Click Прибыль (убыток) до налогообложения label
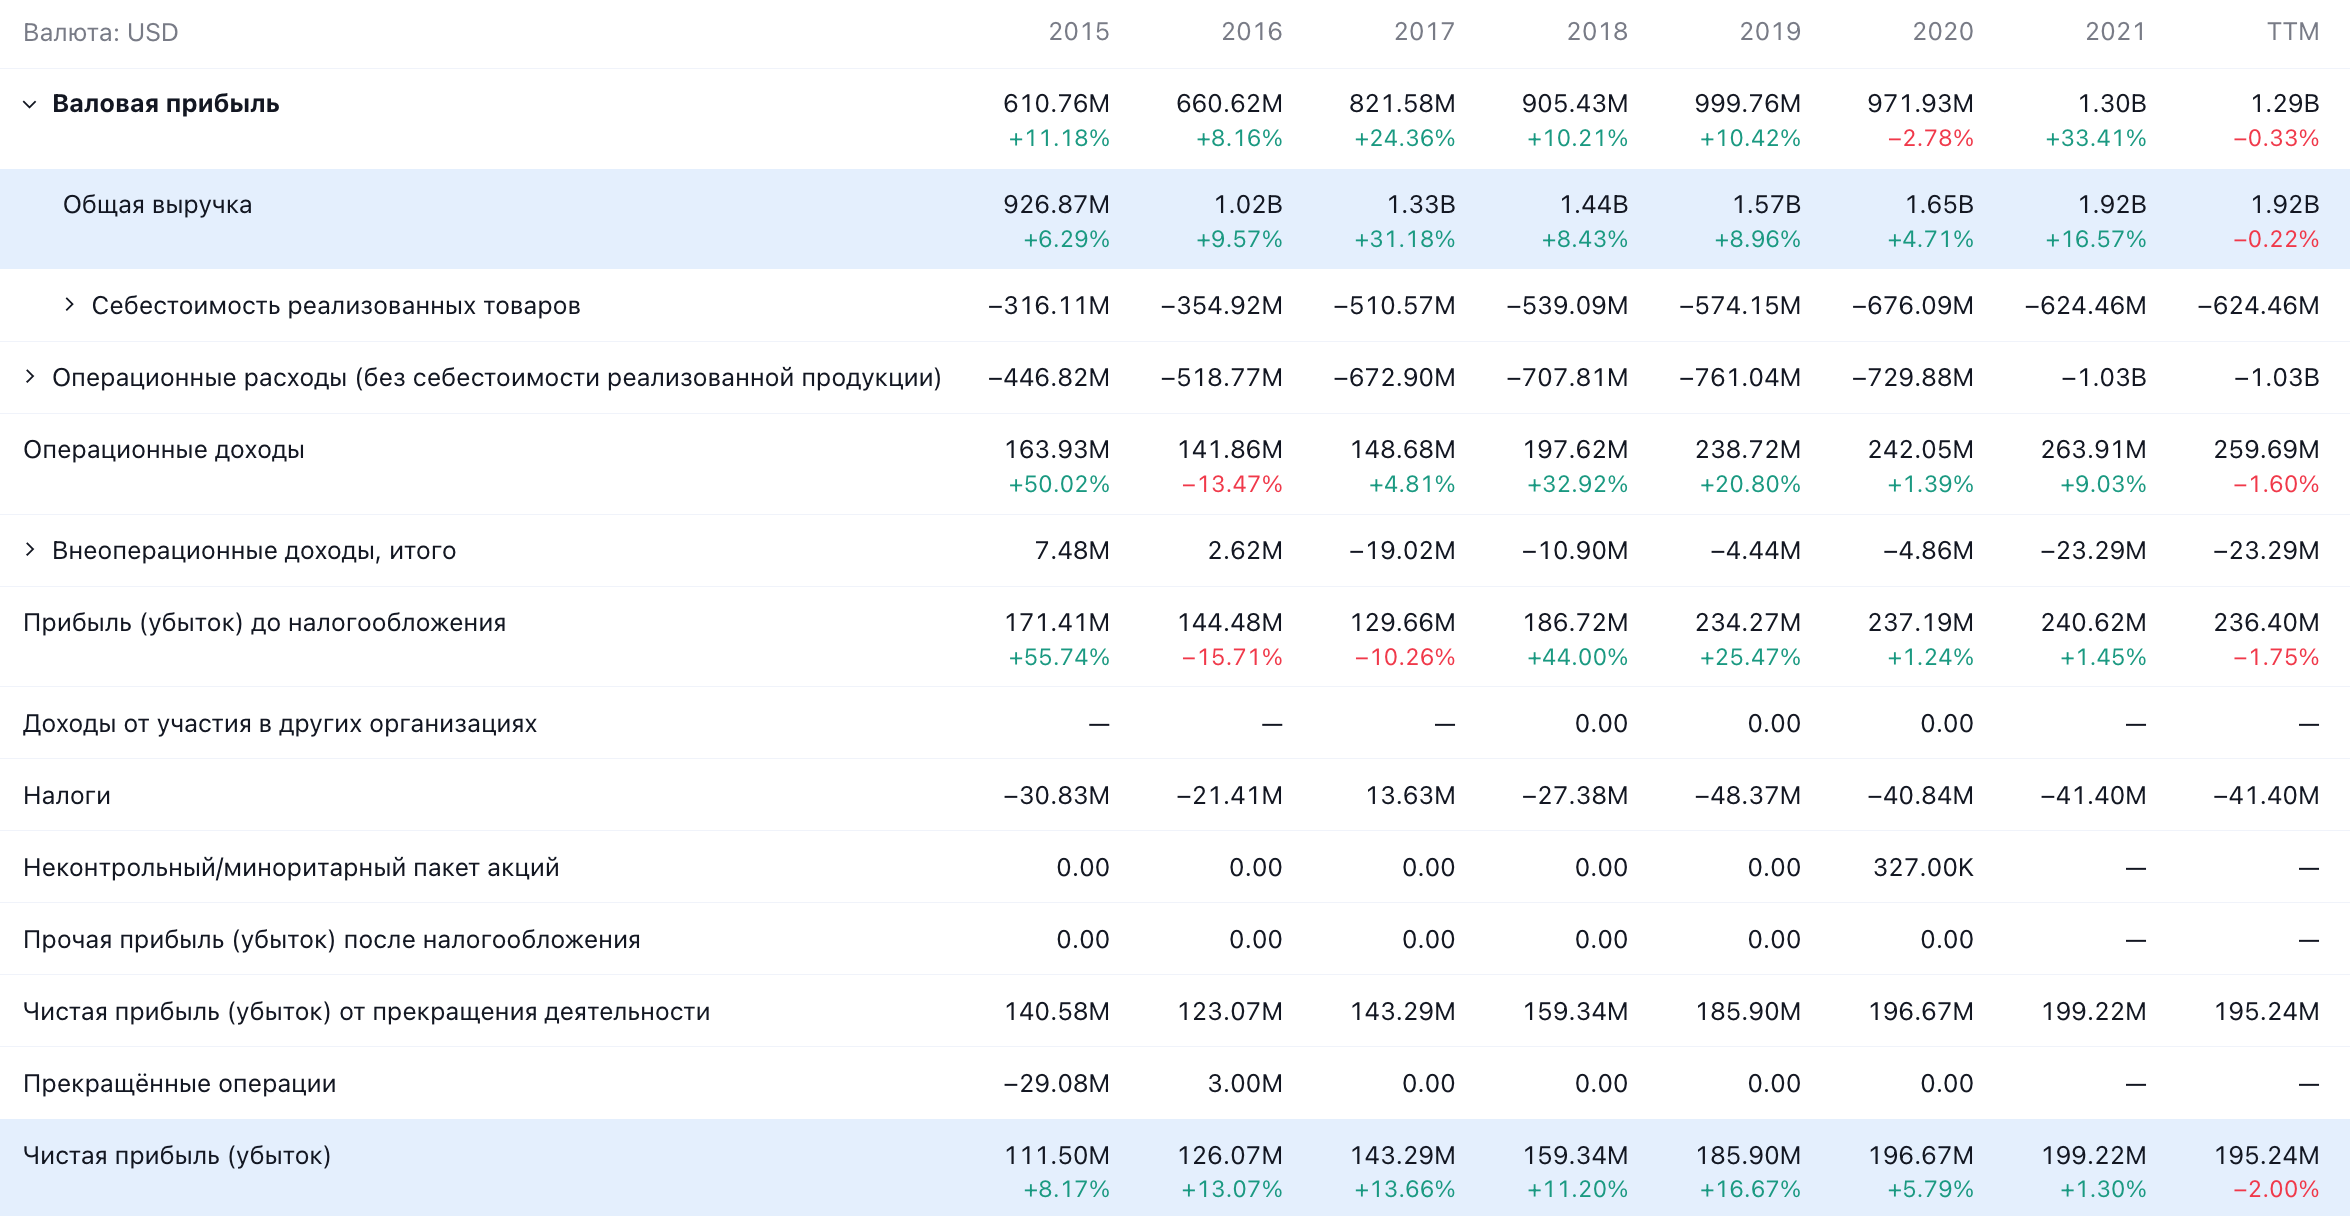This screenshot has width=2350, height=1216. pyautogui.click(x=264, y=623)
